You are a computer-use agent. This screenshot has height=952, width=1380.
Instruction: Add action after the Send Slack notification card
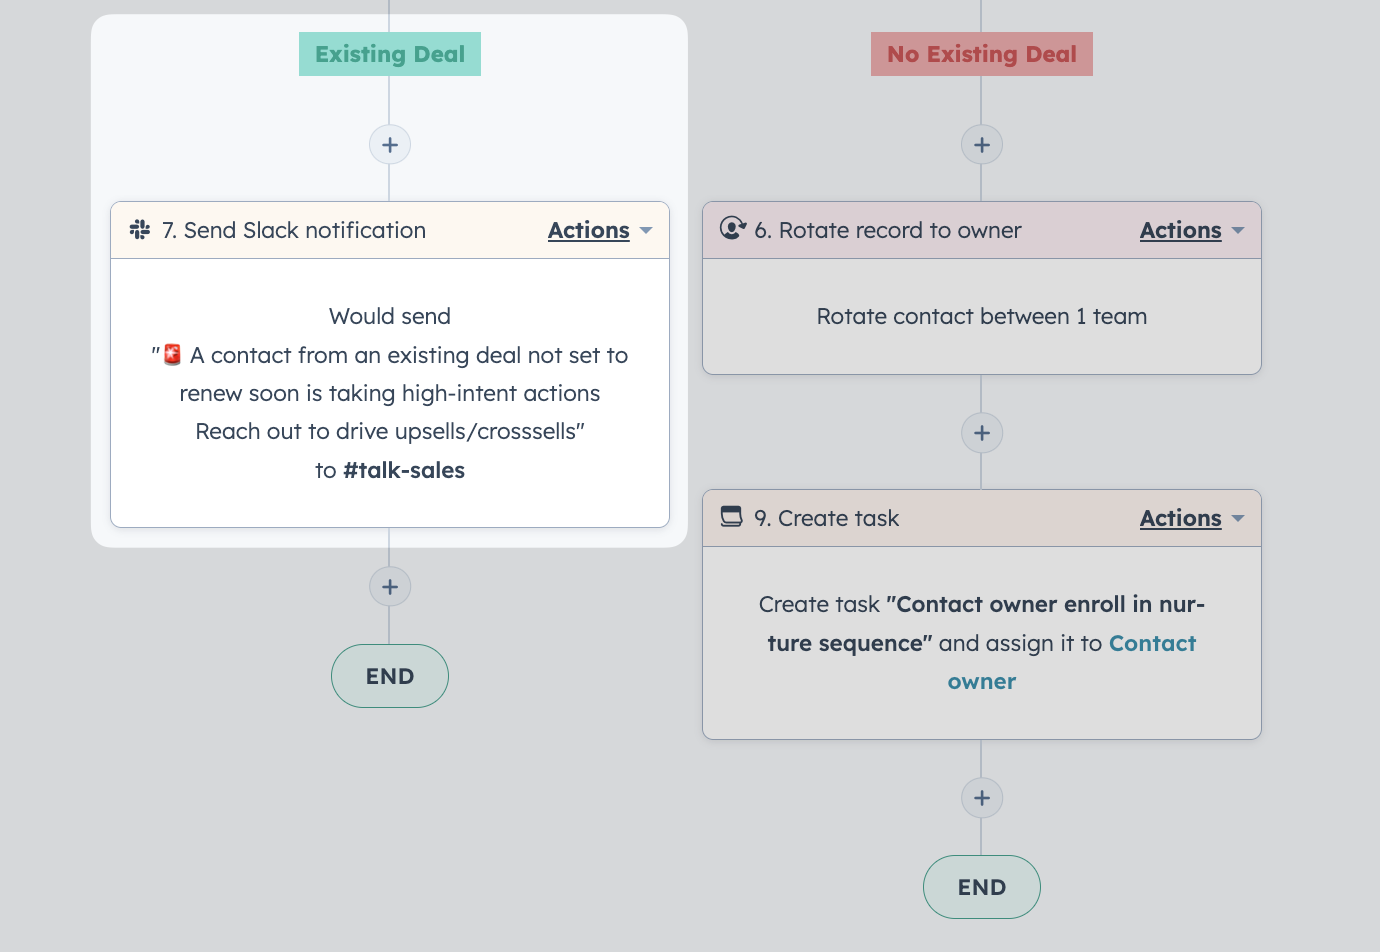click(x=390, y=587)
